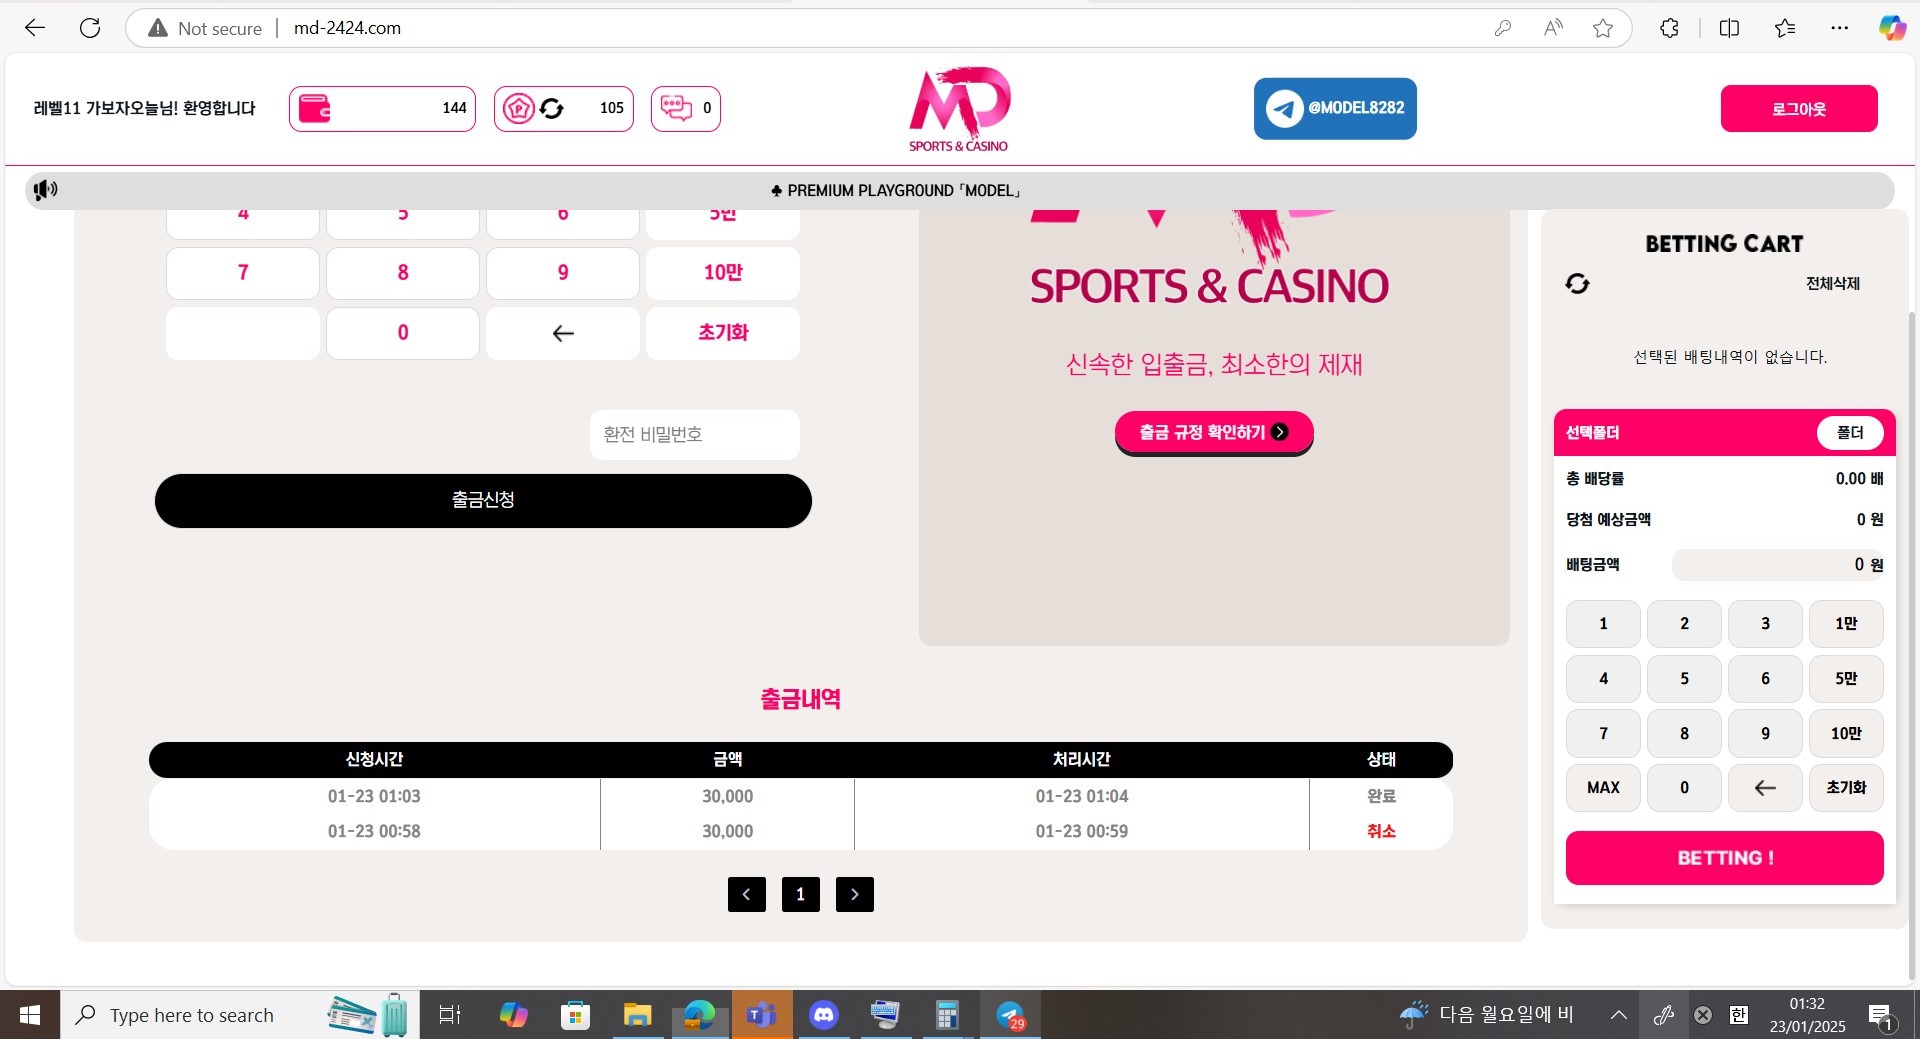Click withdrawal keypad number 9
Screen dimensions: 1920x1039
(x=563, y=273)
